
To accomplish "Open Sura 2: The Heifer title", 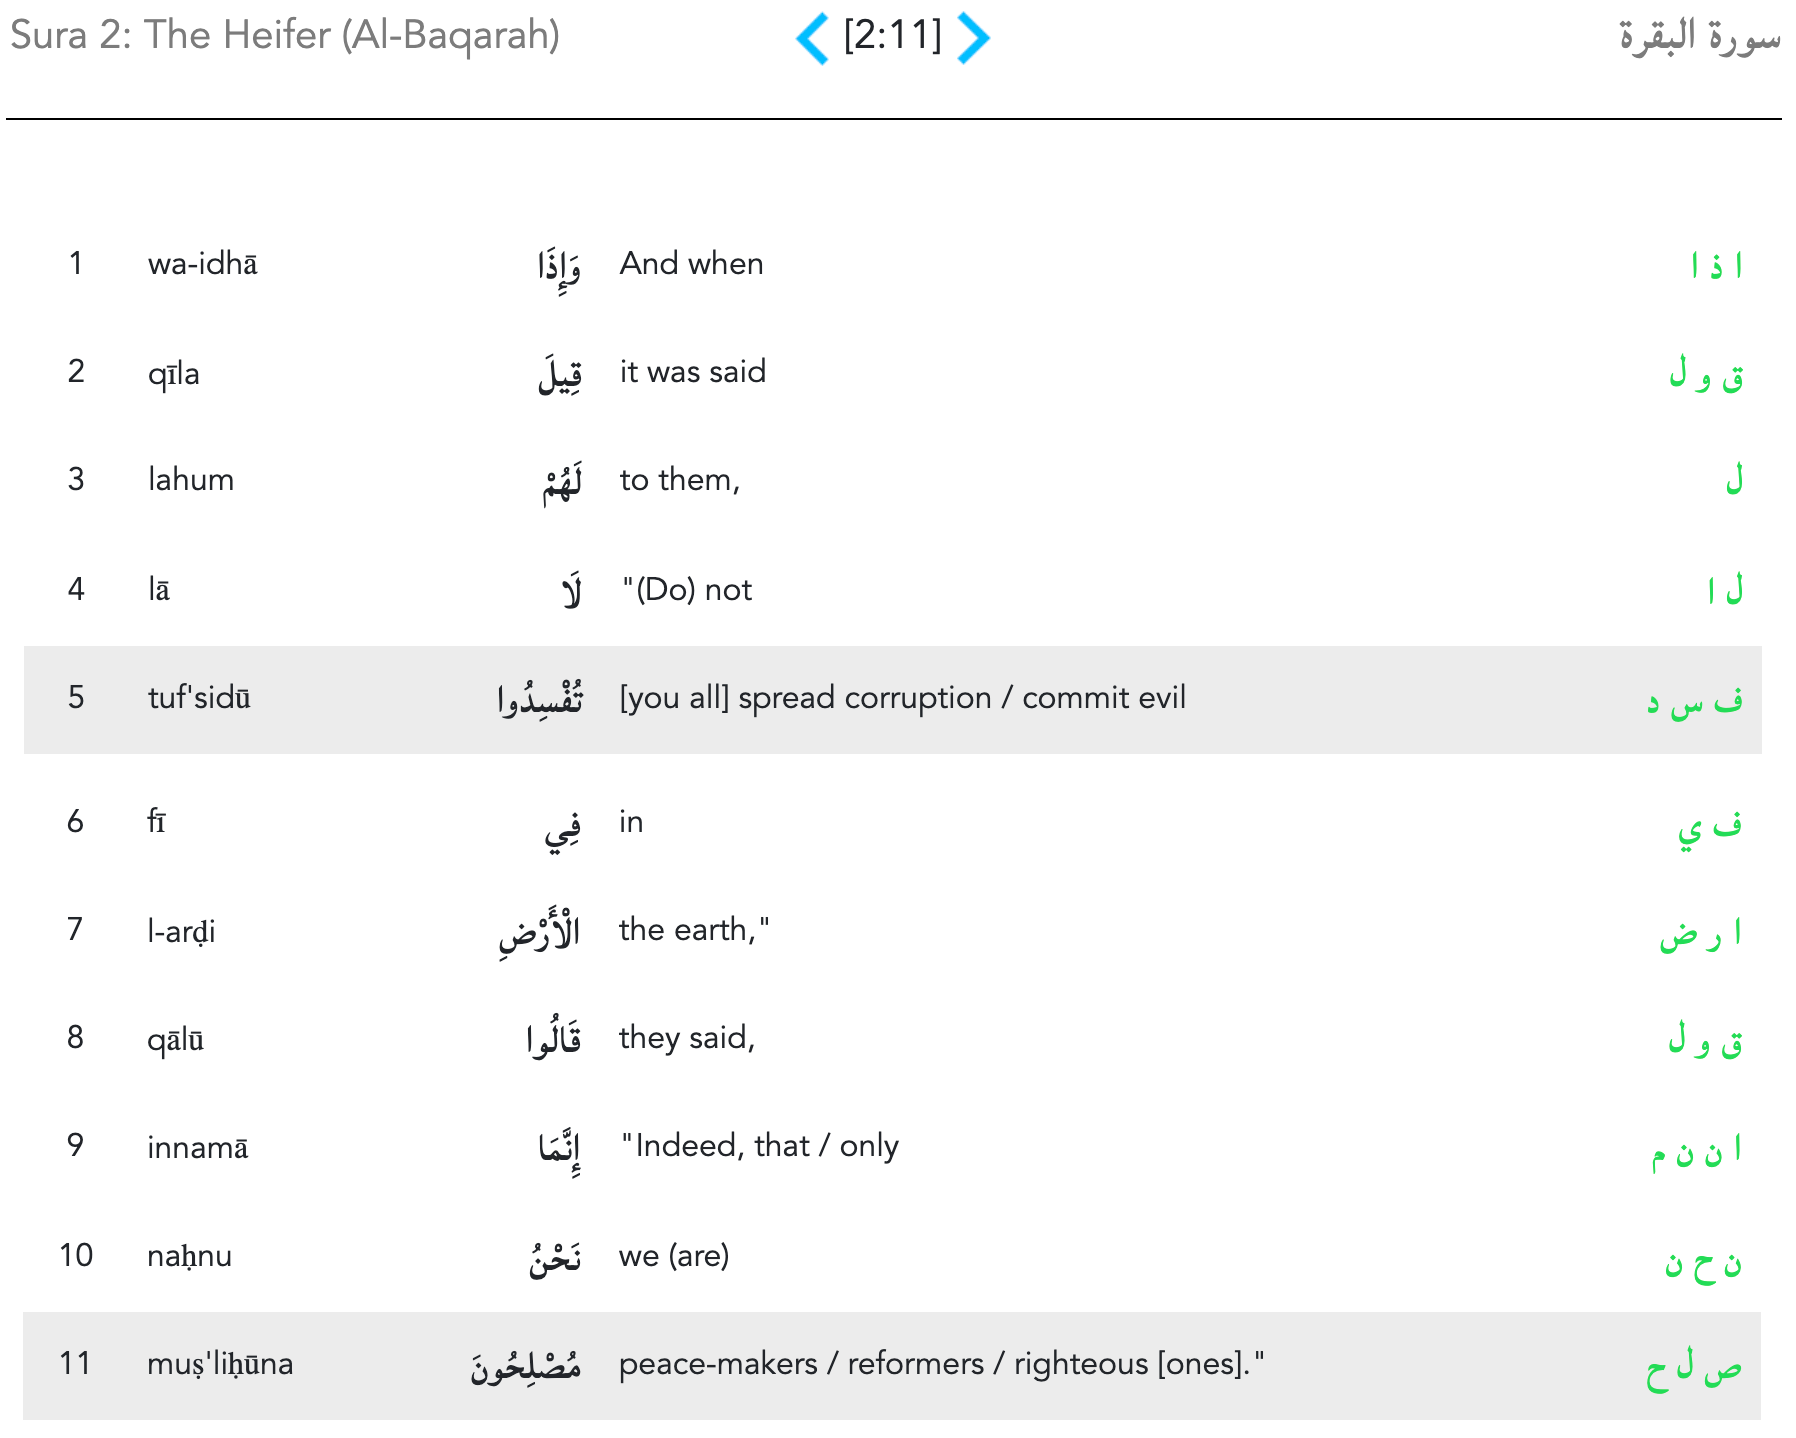I will pyautogui.click(x=285, y=36).
